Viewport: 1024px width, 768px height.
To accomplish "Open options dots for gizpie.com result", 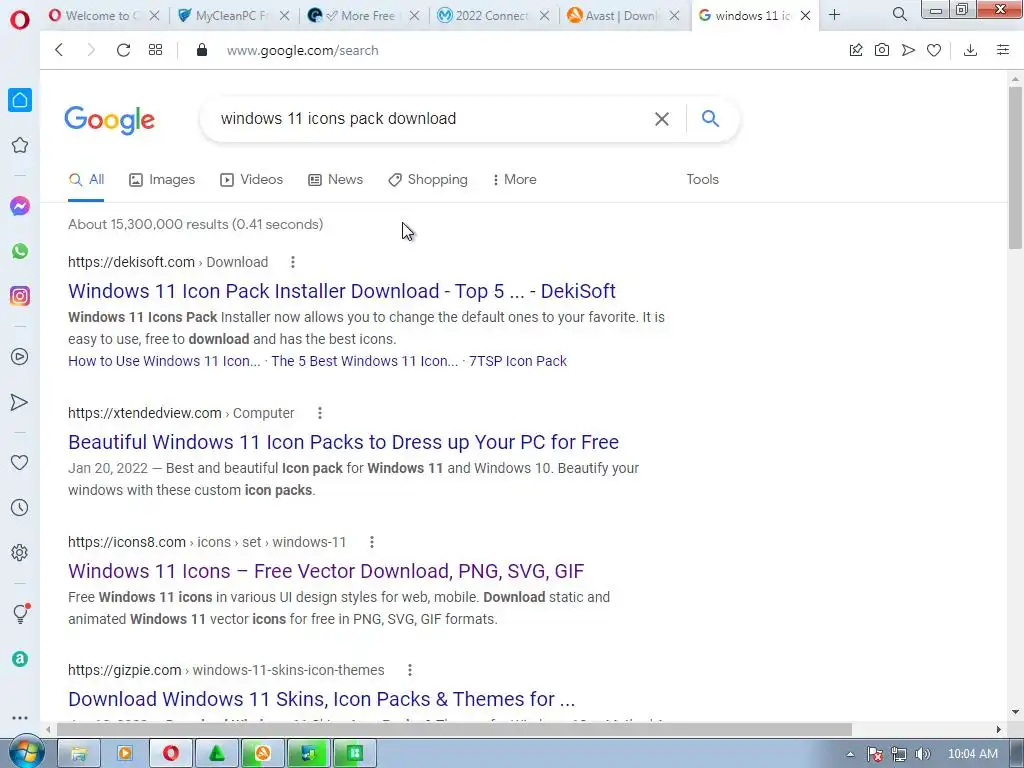I will 409,670.
